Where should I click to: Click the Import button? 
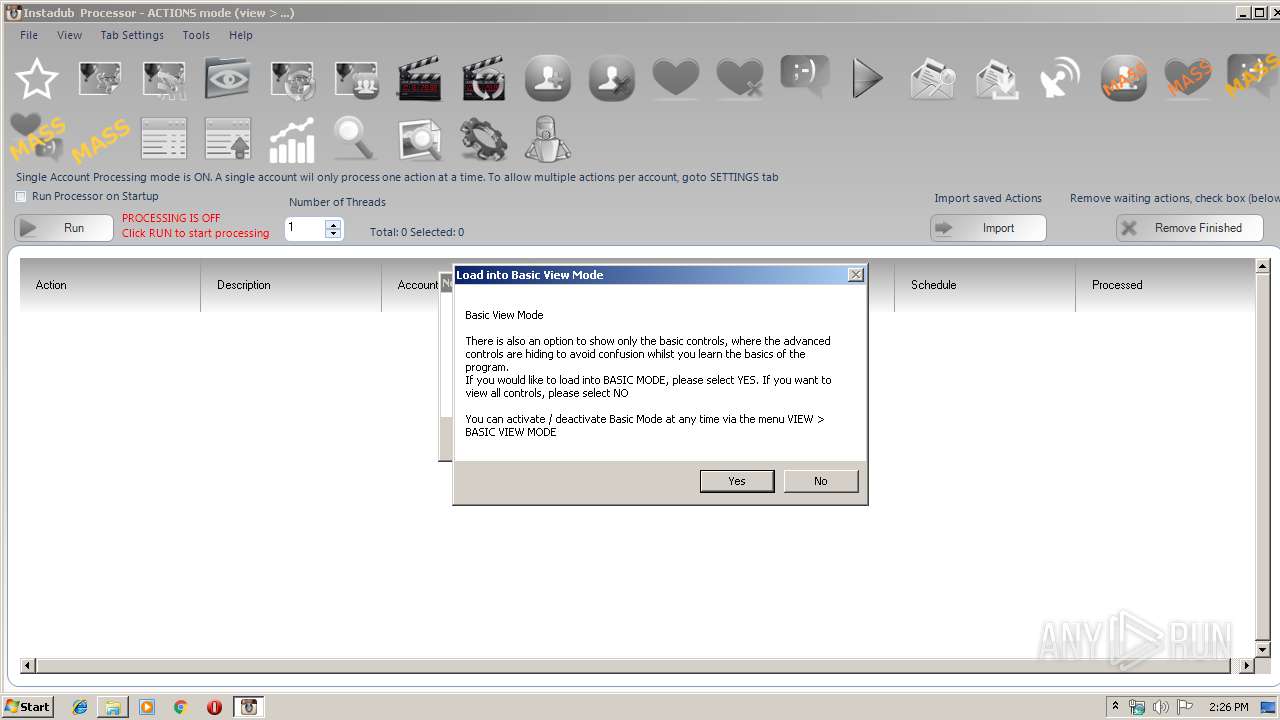click(x=988, y=228)
